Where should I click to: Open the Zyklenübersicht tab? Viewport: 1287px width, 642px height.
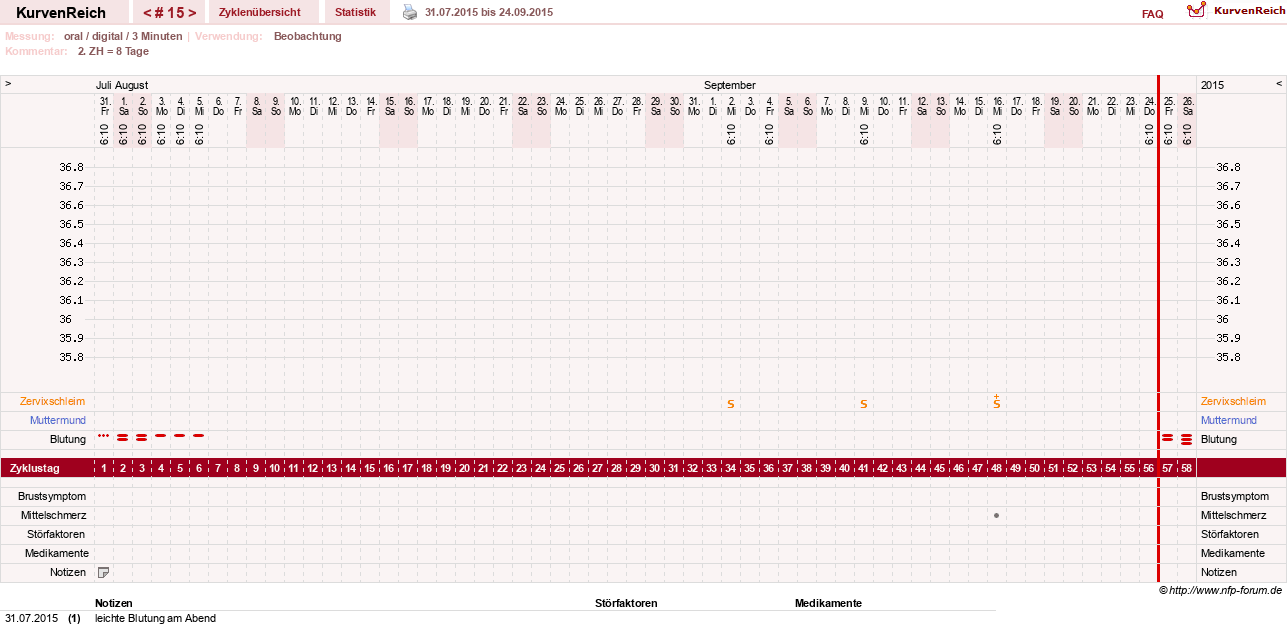tap(260, 12)
